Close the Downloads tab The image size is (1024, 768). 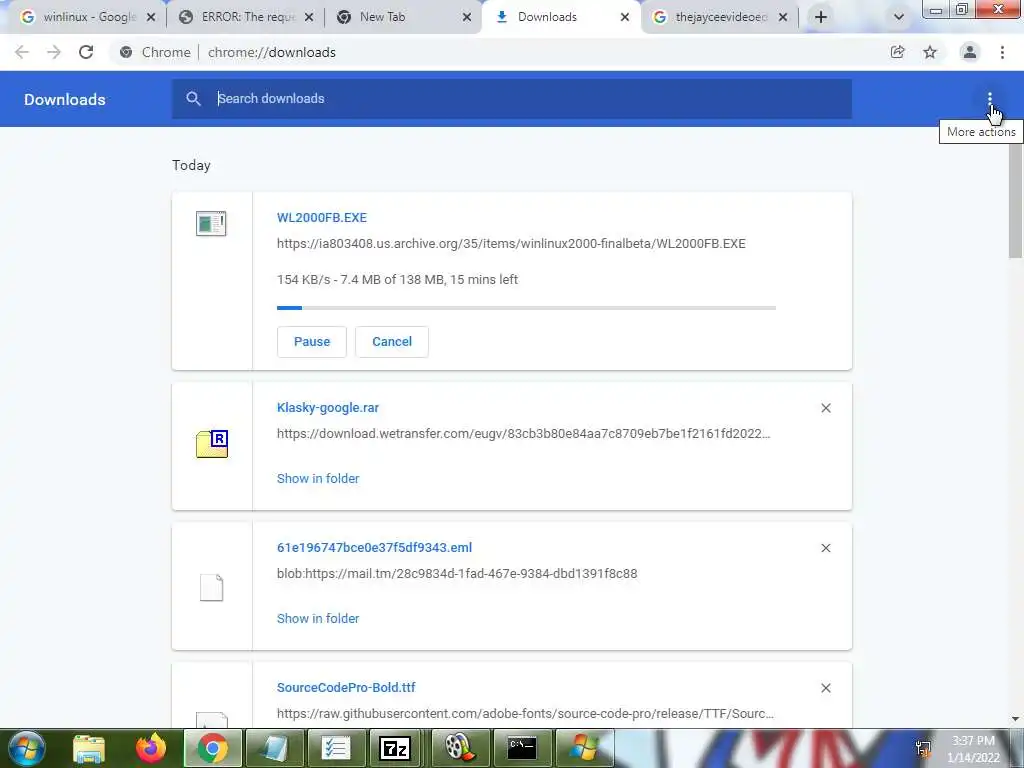625,17
